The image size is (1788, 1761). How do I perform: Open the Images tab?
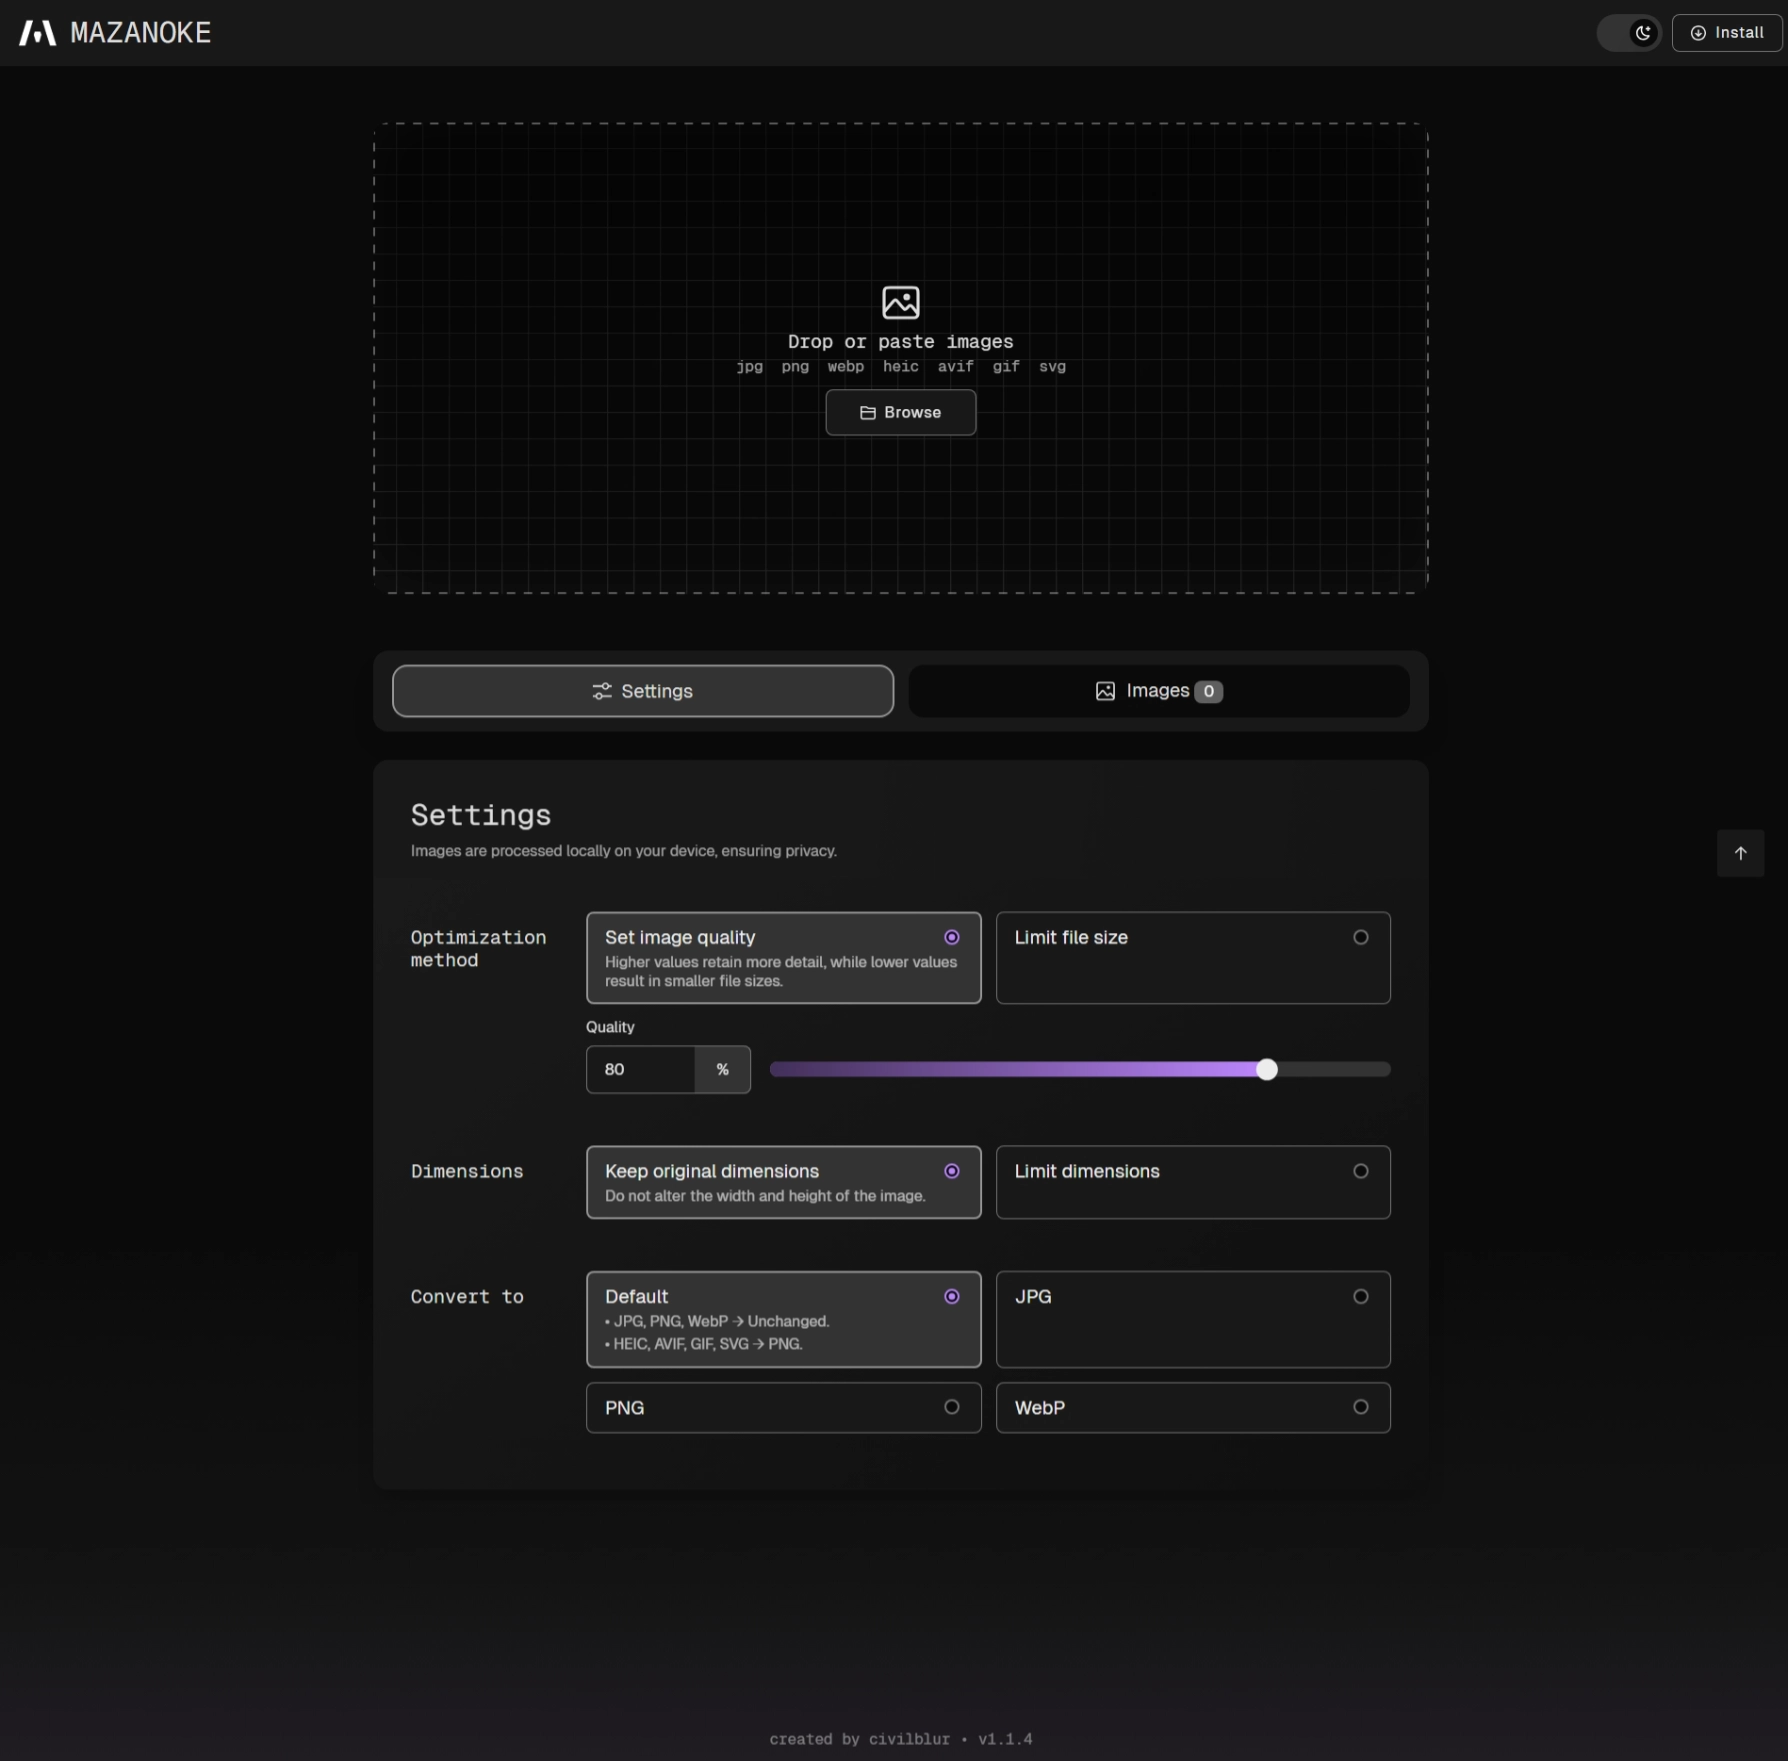(1158, 691)
